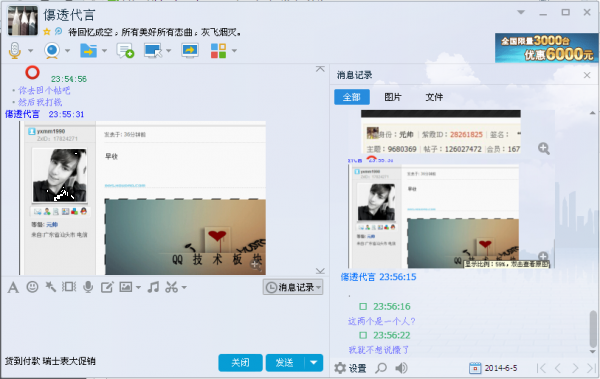600x379 pixels.
Task: Click the window menu dropdown triangle
Action: 521,12
